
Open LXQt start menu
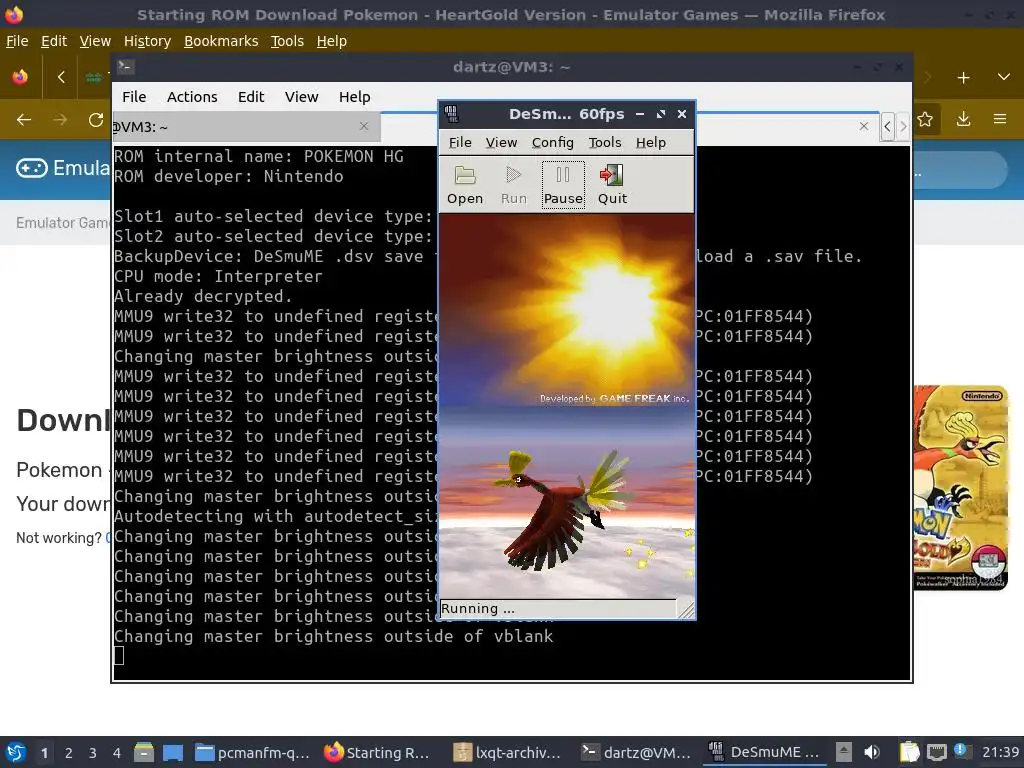click(15, 752)
